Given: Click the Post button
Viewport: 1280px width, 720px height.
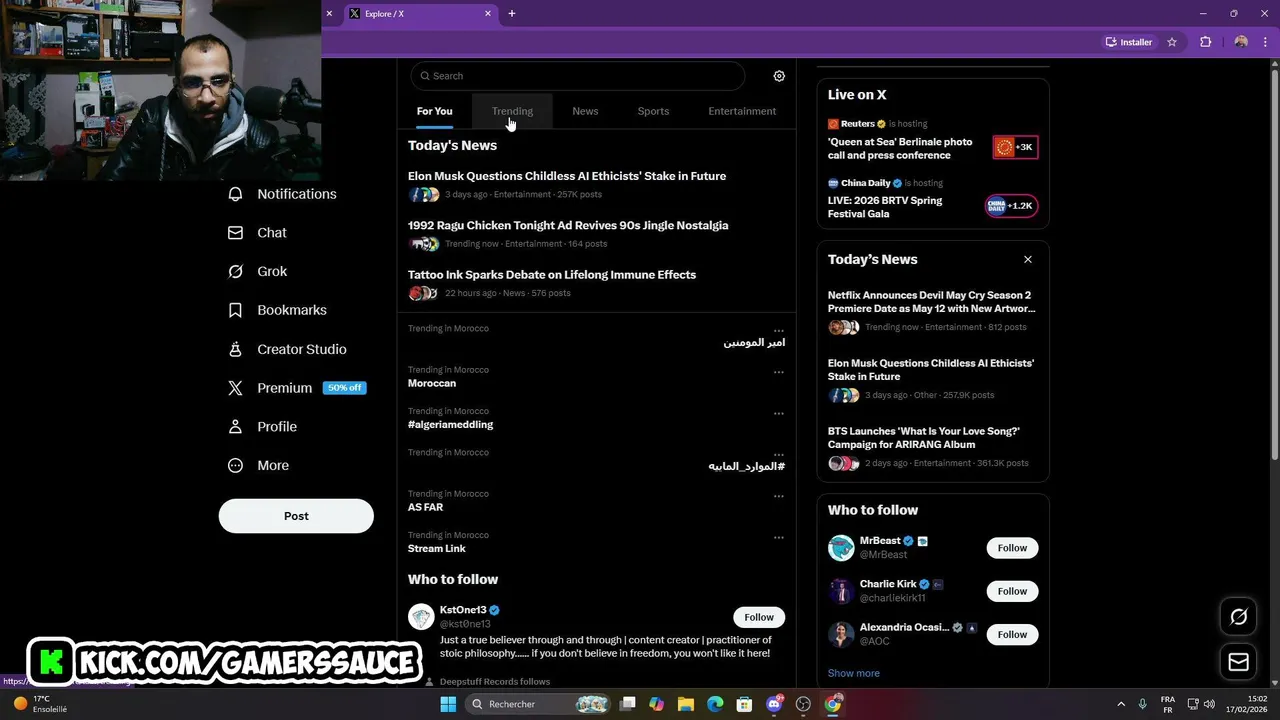Looking at the screenshot, I should tap(296, 516).
